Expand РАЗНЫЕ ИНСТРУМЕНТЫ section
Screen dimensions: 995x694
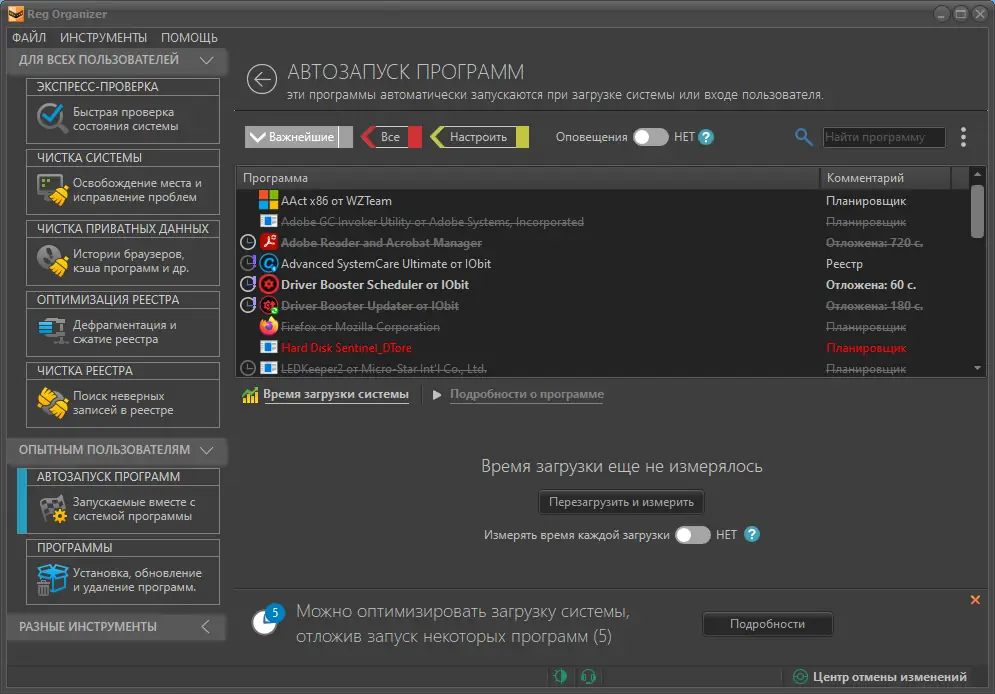click(206, 627)
